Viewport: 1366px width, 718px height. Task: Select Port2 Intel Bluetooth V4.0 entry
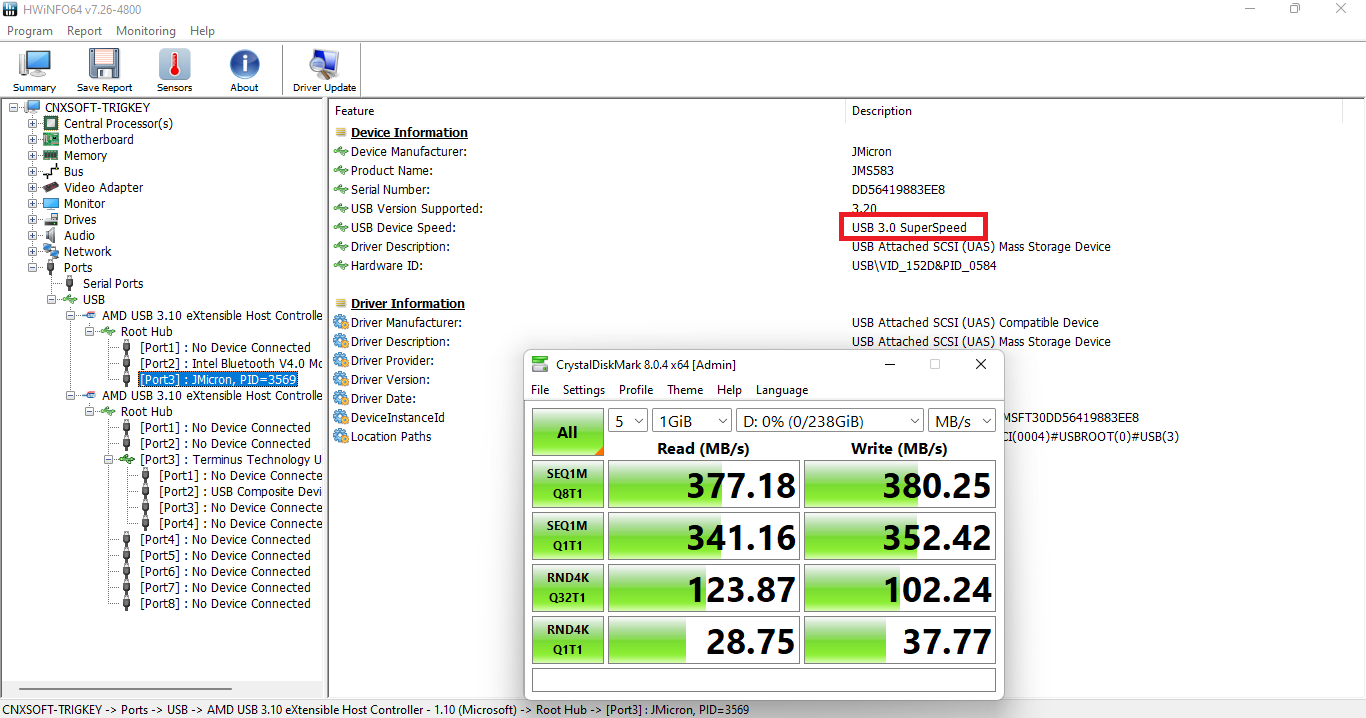pyautogui.click(x=230, y=363)
